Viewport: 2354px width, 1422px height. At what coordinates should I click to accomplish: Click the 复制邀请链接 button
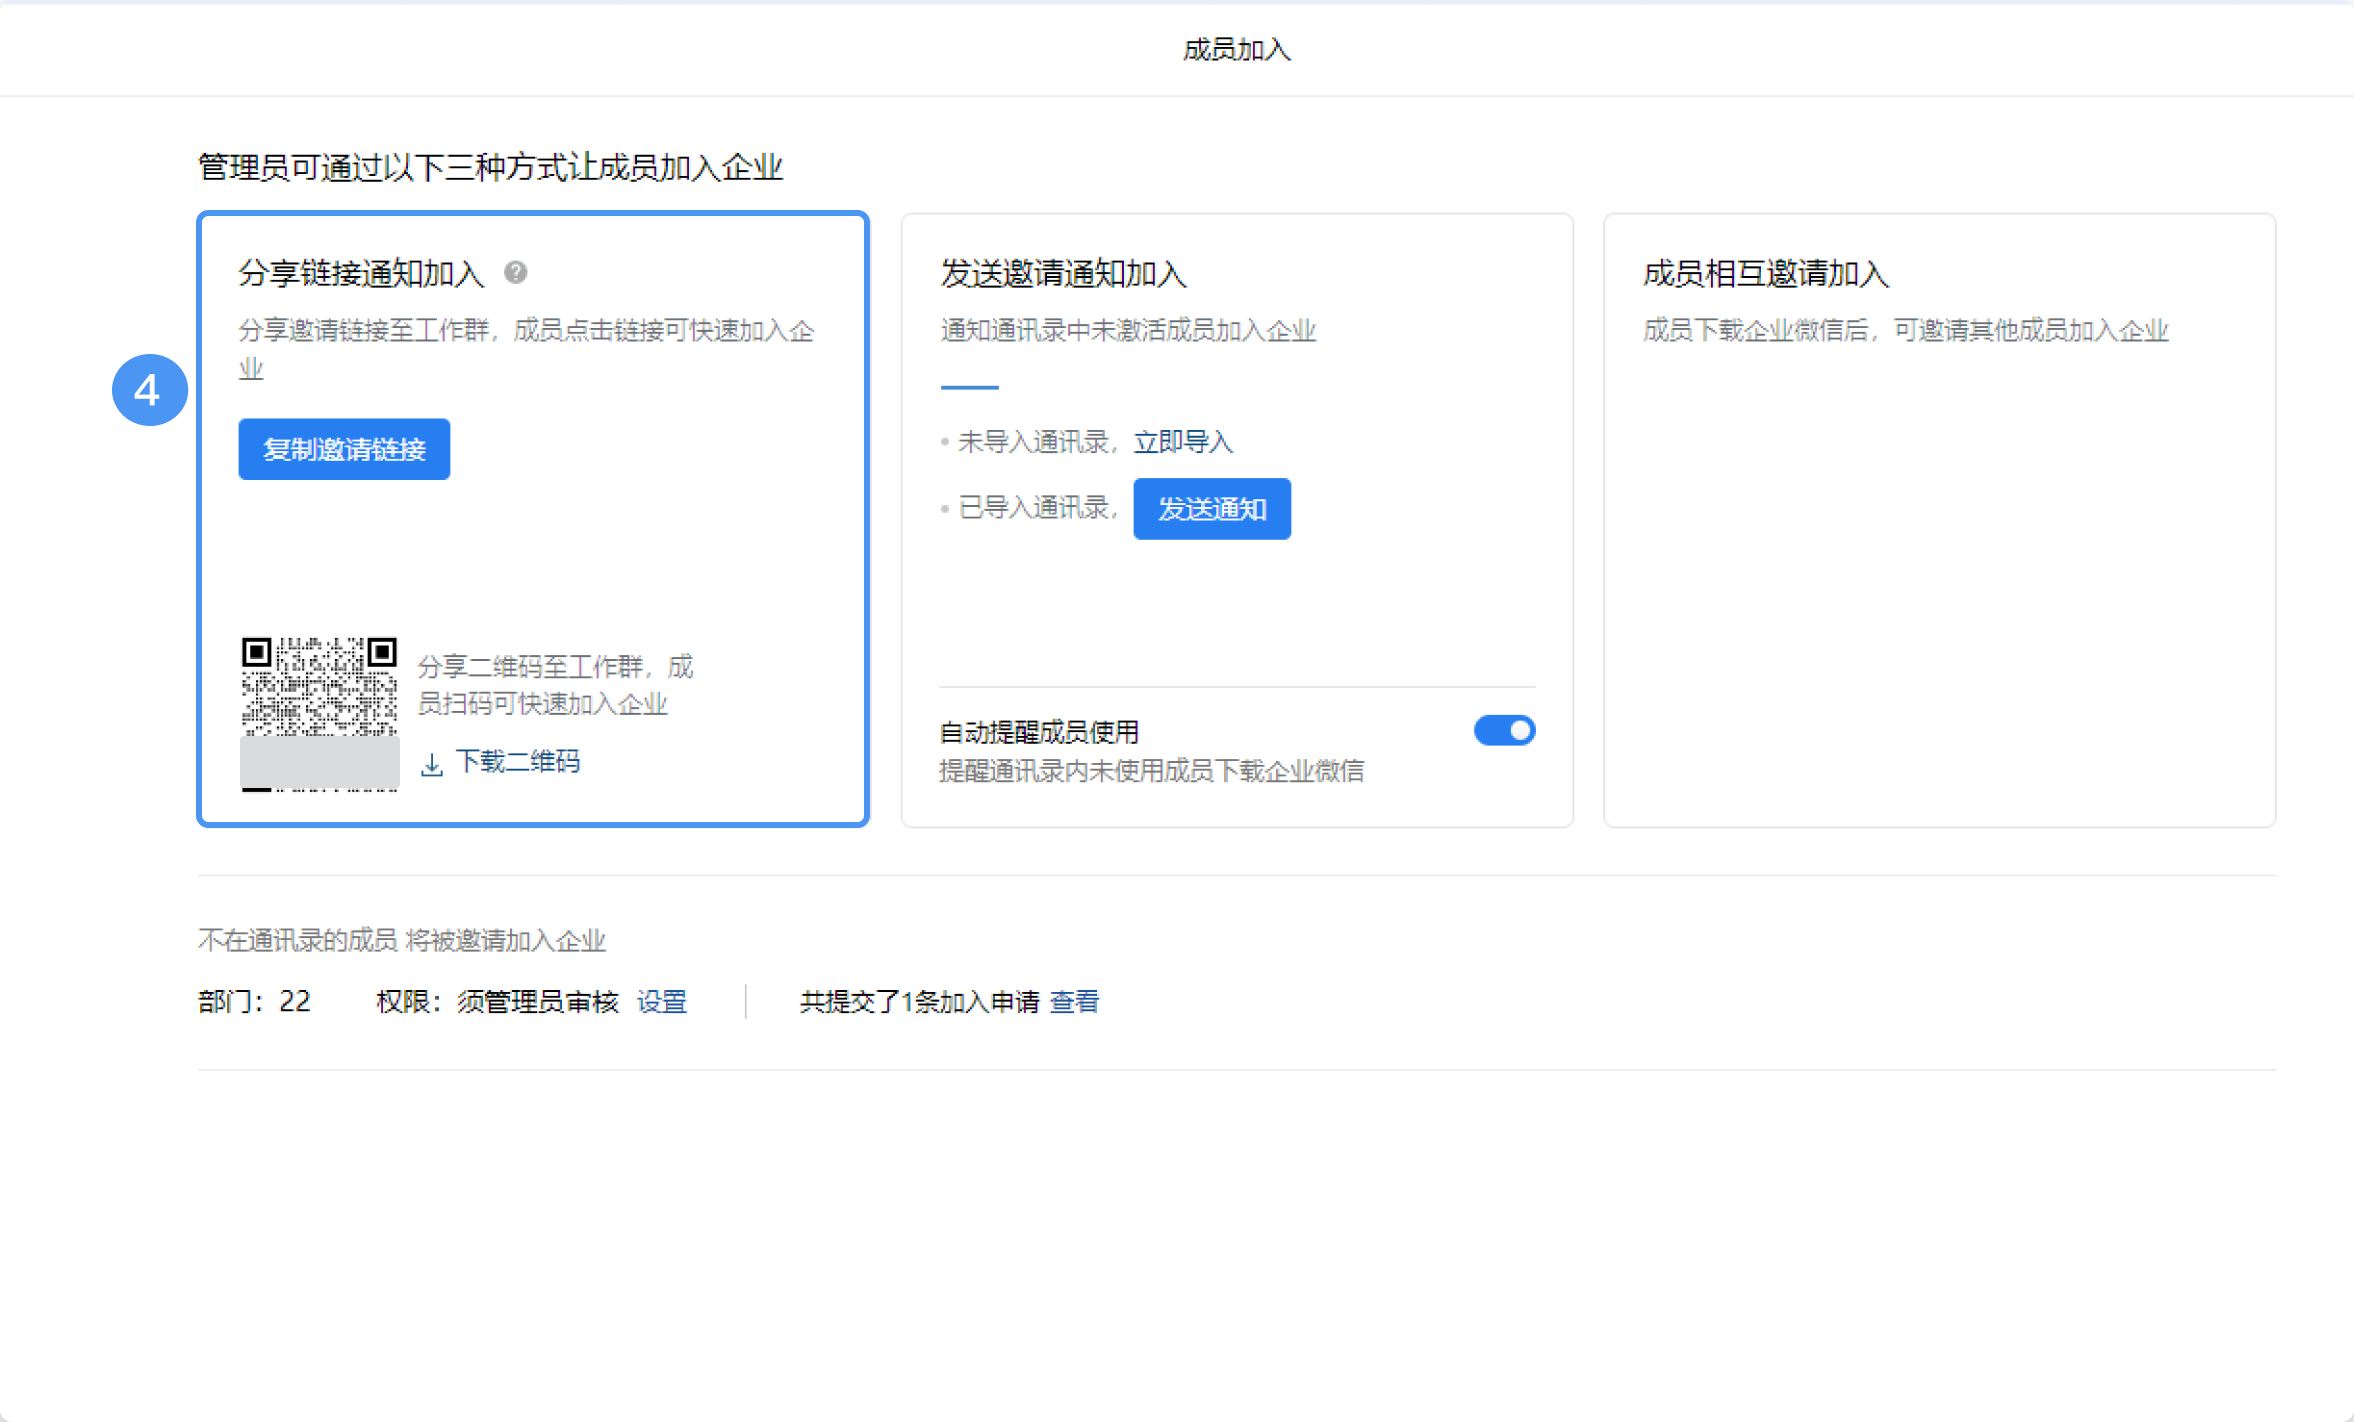coord(344,449)
